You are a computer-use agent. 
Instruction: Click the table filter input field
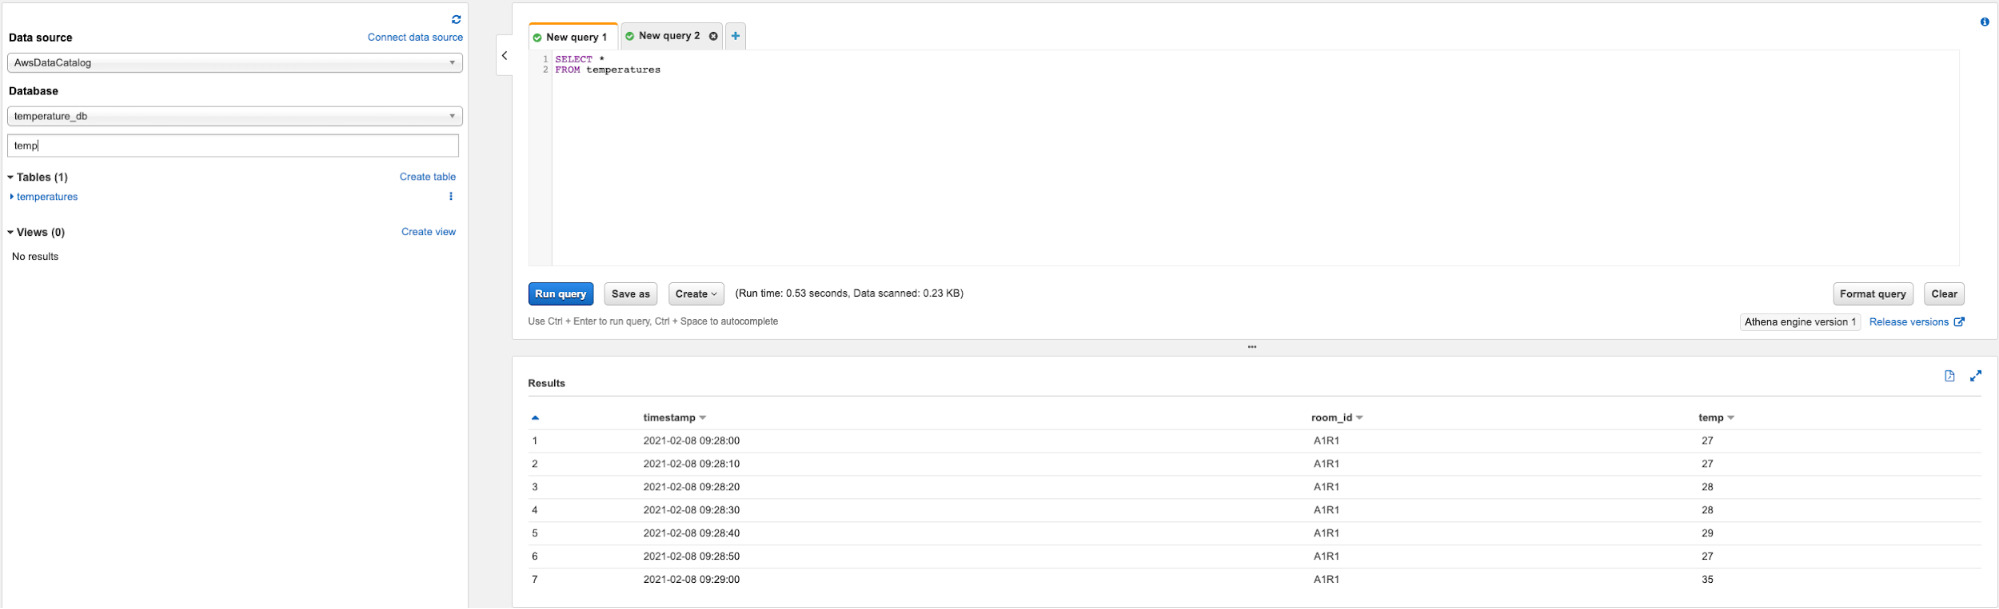233,146
